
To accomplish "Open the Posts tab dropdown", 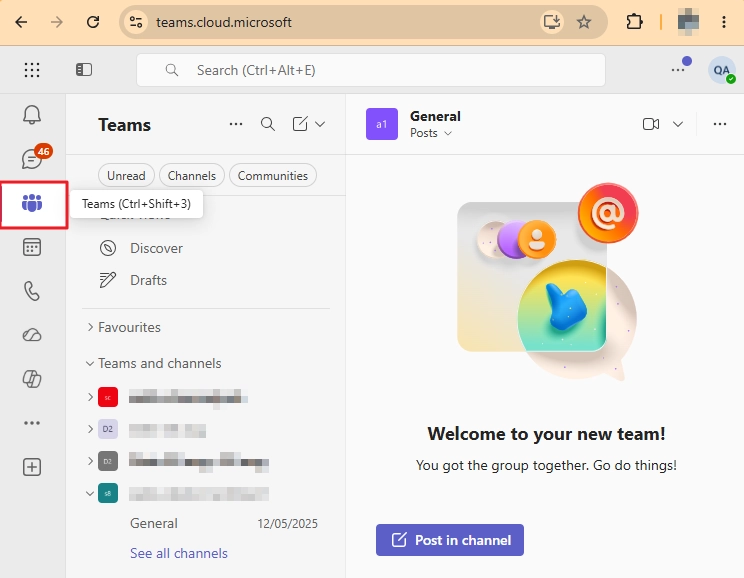I will 431,133.
